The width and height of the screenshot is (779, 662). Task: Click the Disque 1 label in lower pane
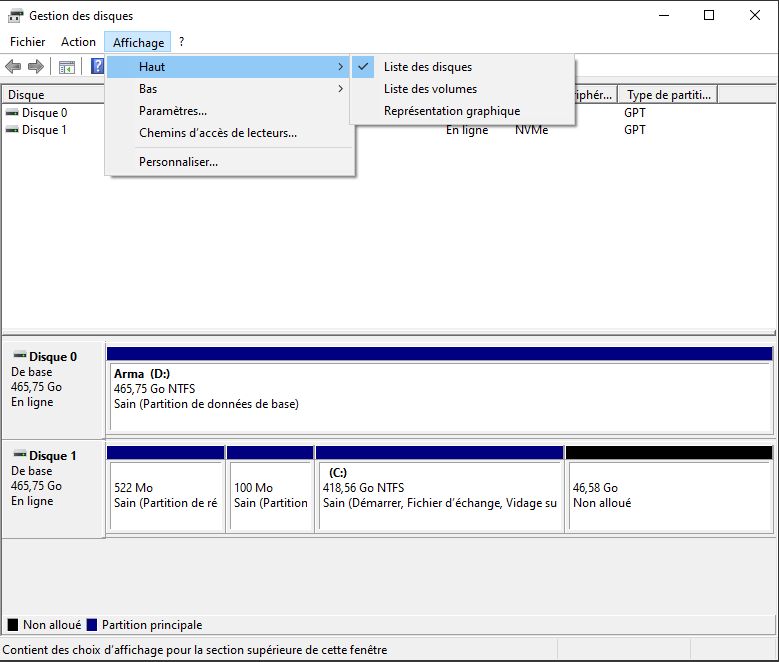tap(53, 455)
